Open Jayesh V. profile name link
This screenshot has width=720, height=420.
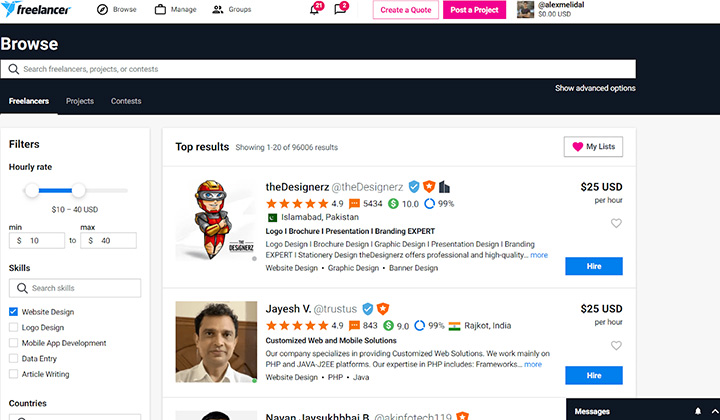coord(288,309)
